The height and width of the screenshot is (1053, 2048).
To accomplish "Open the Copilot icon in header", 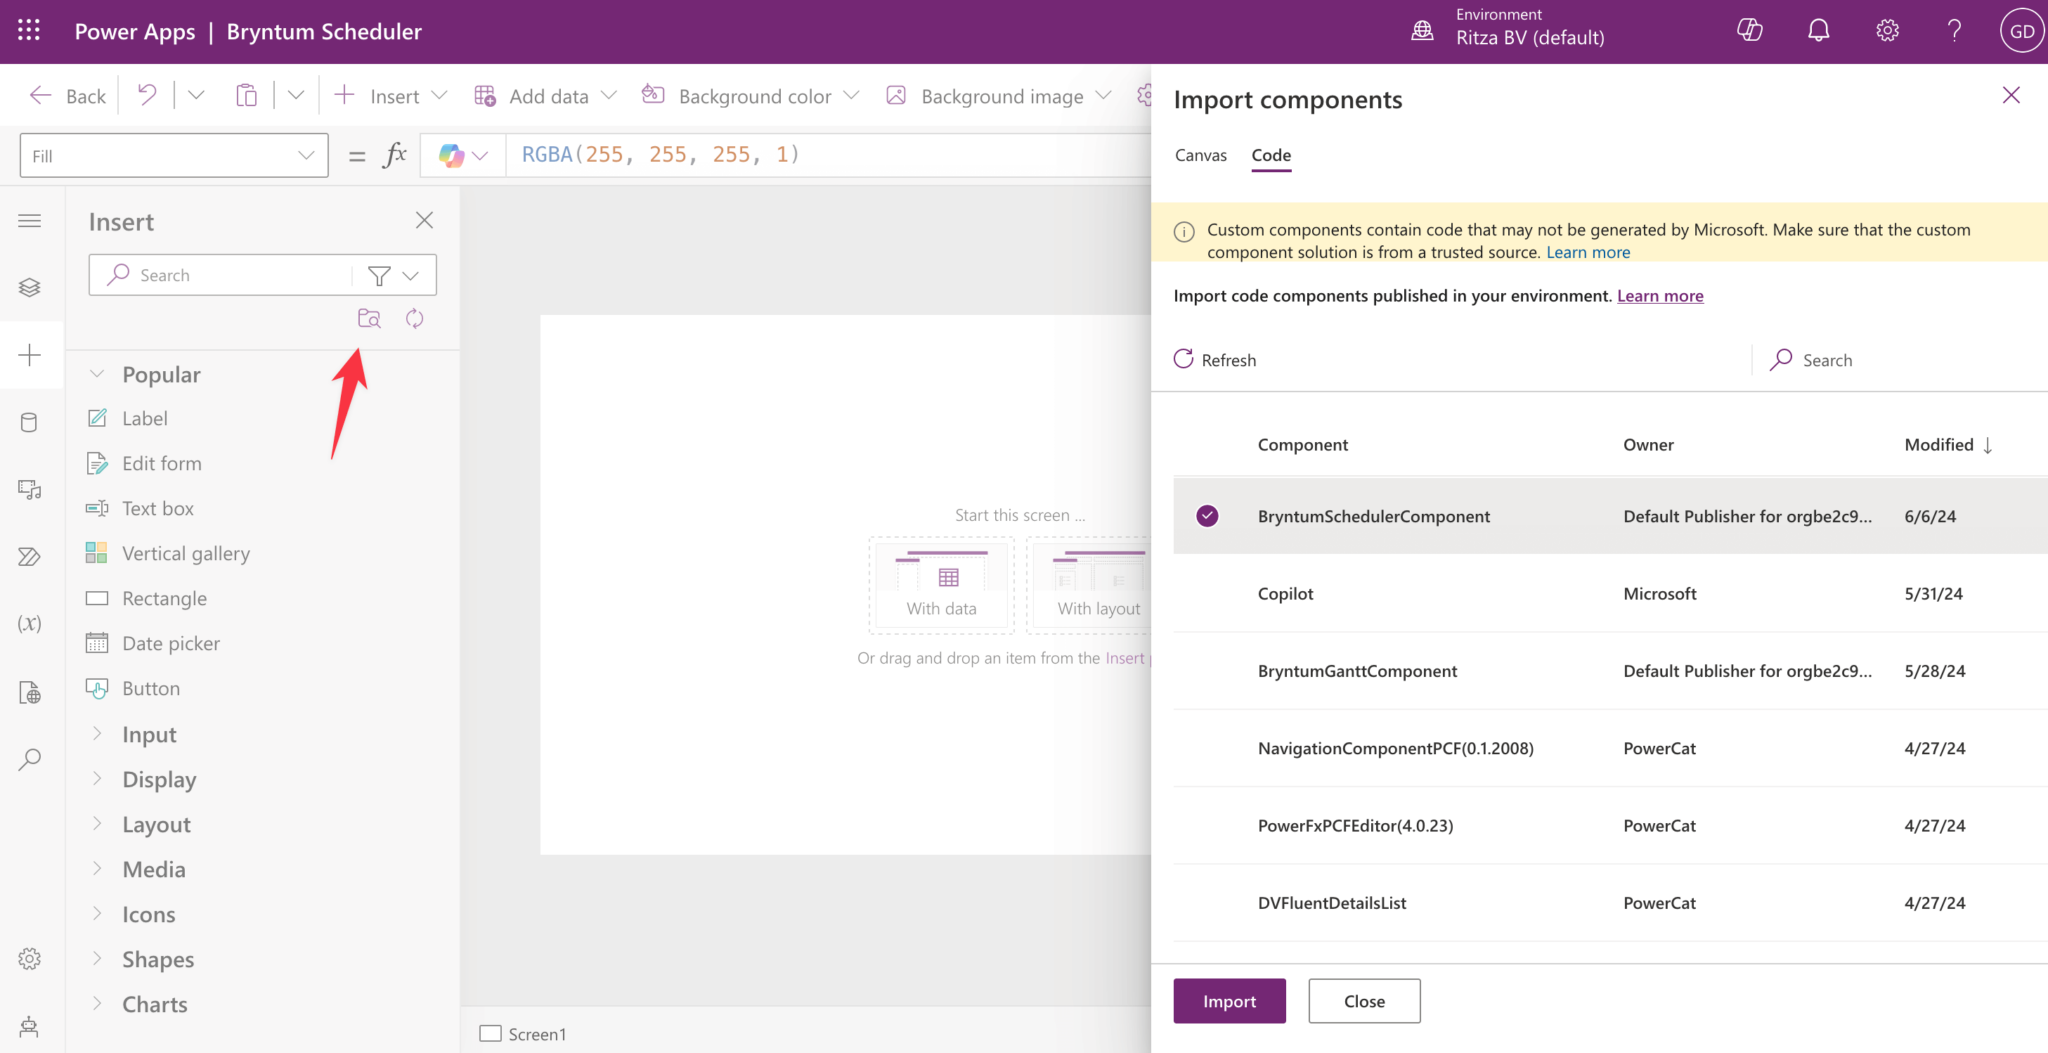I will click(x=1750, y=31).
